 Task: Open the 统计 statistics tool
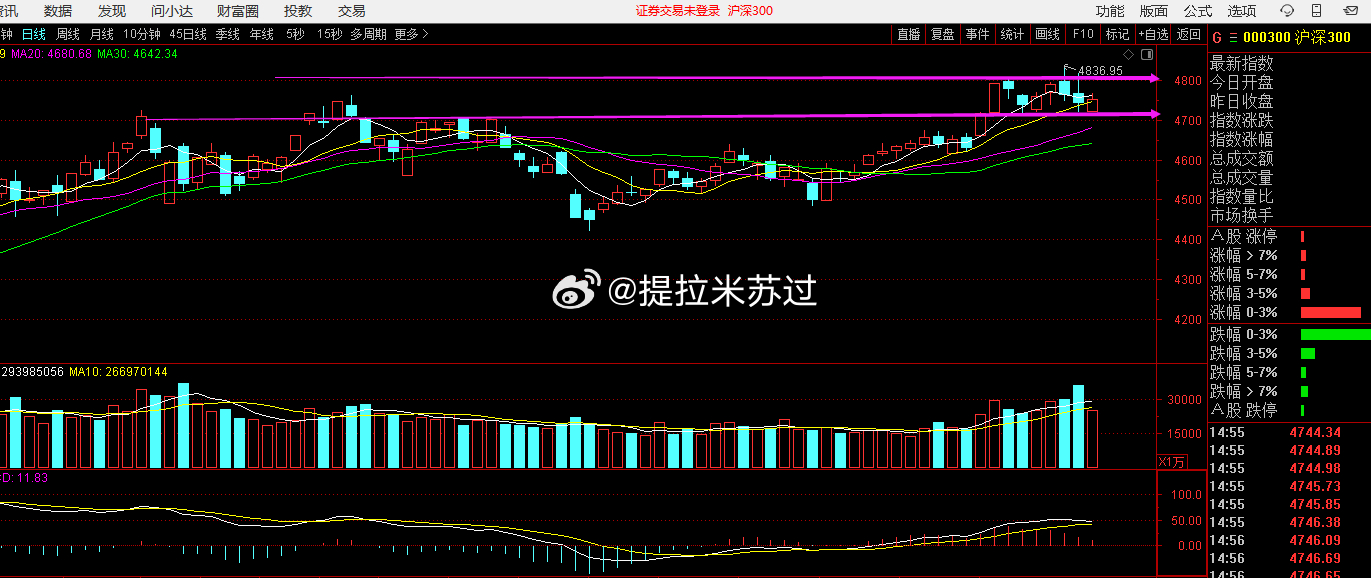tap(1011, 33)
